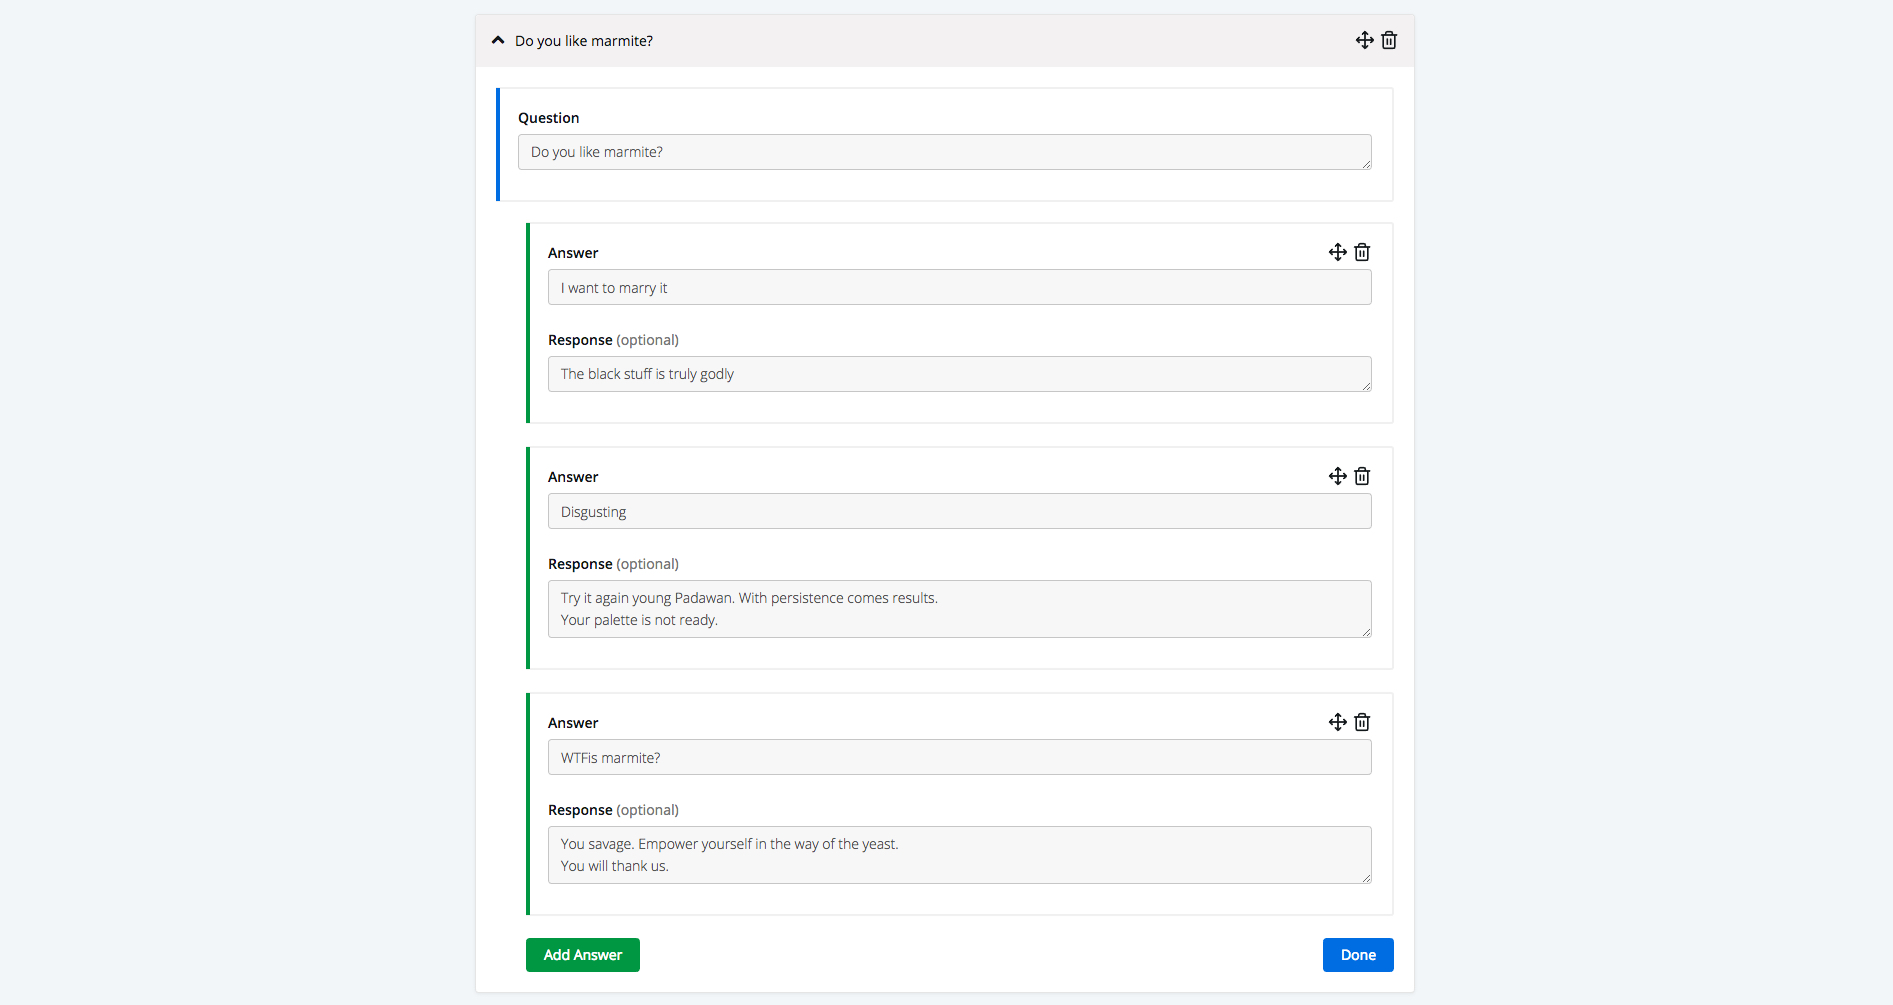Click the move icon for 'Disgusting' answer

(x=1337, y=476)
